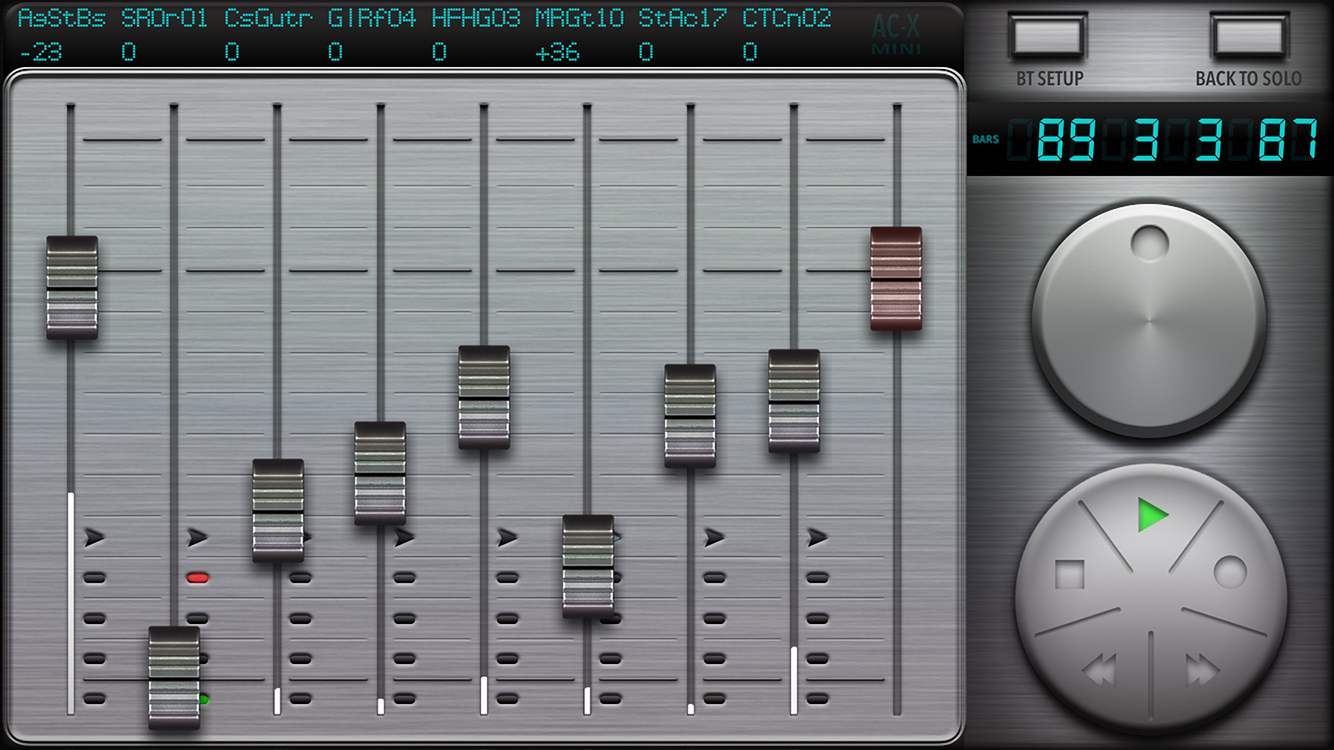Toggle the first oval button under AsStBs arrow
Screen dimensions: 1334x750
(95, 577)
